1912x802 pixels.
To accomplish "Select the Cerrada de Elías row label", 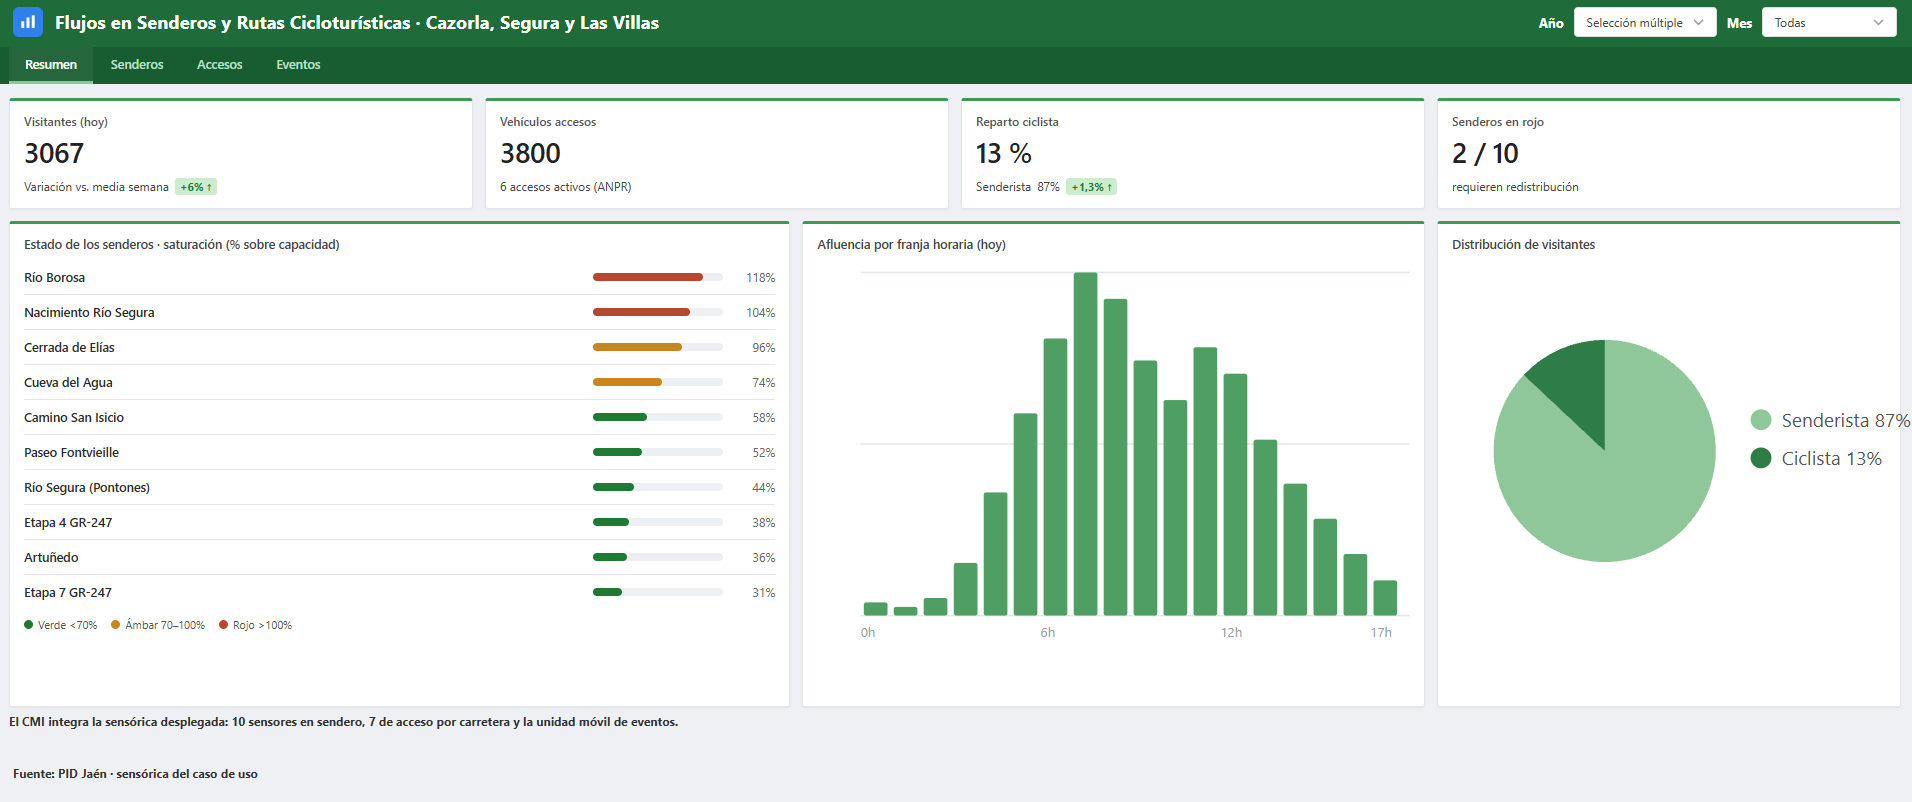I will [x=69, y=348].
